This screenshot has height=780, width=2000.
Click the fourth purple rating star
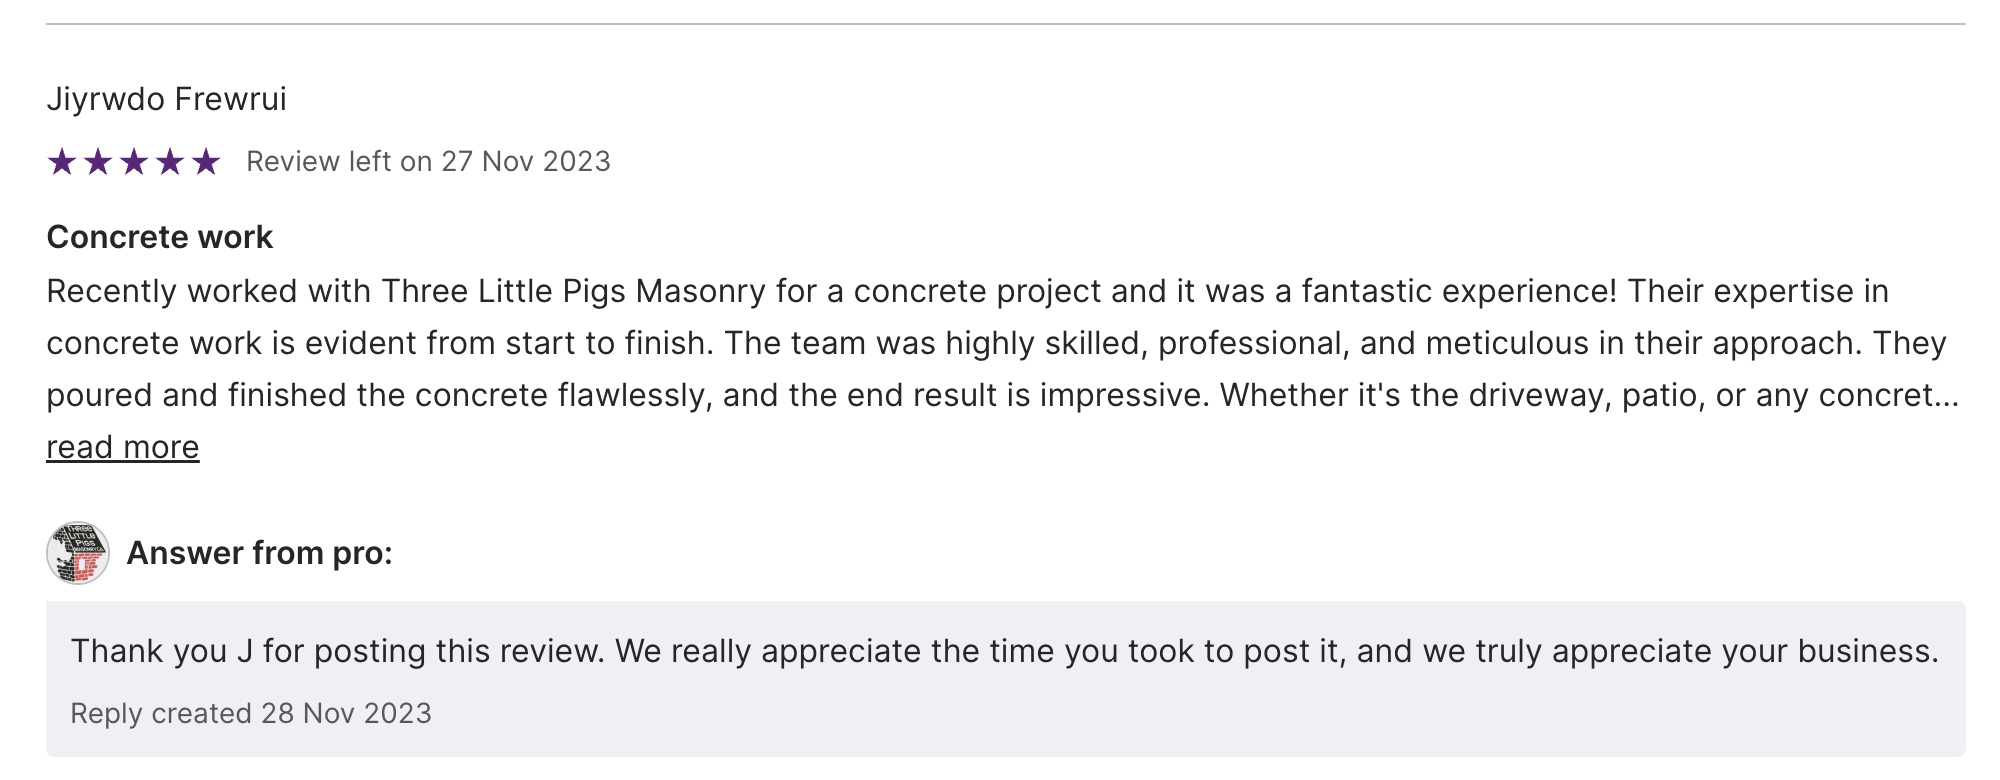point(170,161)
